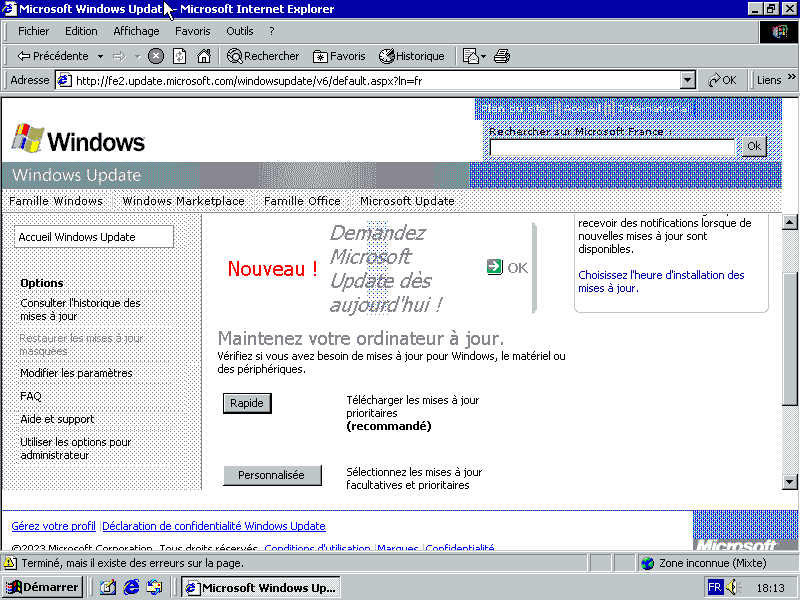The width and height of the screenshot is (800, 600).
Task: Open the Edition menu
Action: pos(81,31)
